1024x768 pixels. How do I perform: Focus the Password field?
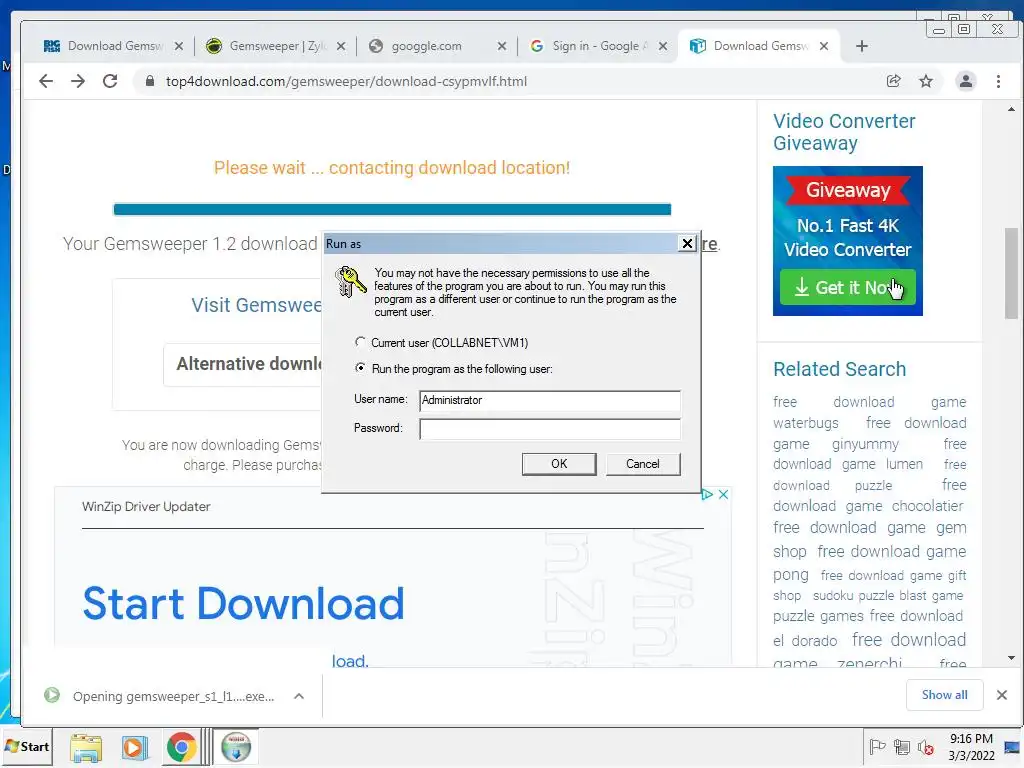pos(549,429)
